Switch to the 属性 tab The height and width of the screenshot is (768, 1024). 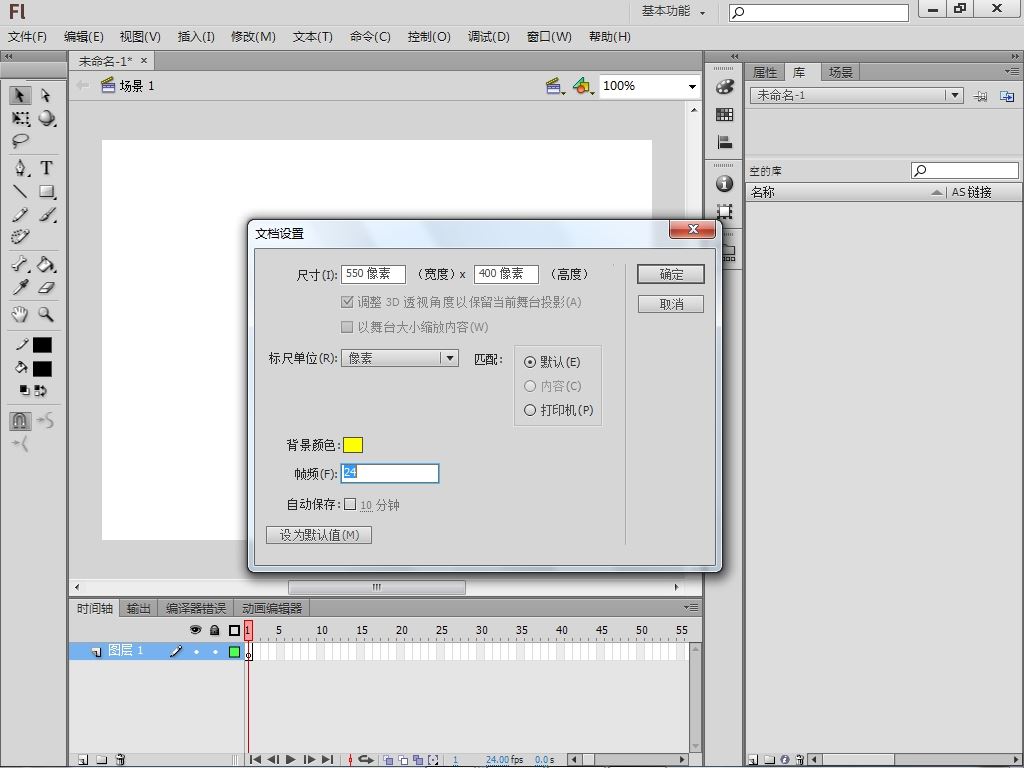[765, 72]
